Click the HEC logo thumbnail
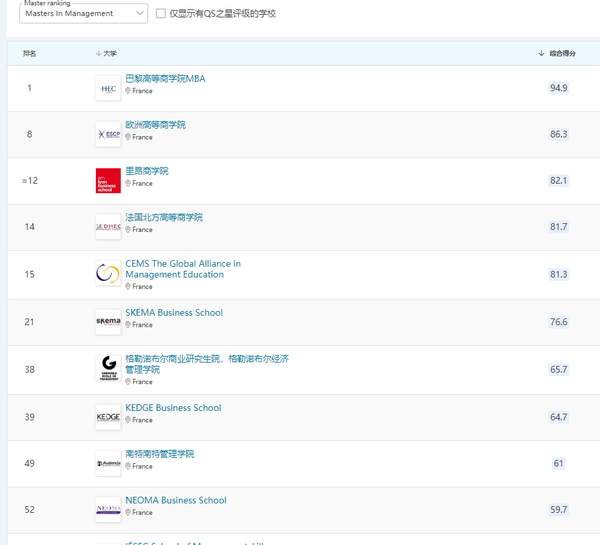The height and width of the screenshot is (545, 600). [x=108, y=88]
